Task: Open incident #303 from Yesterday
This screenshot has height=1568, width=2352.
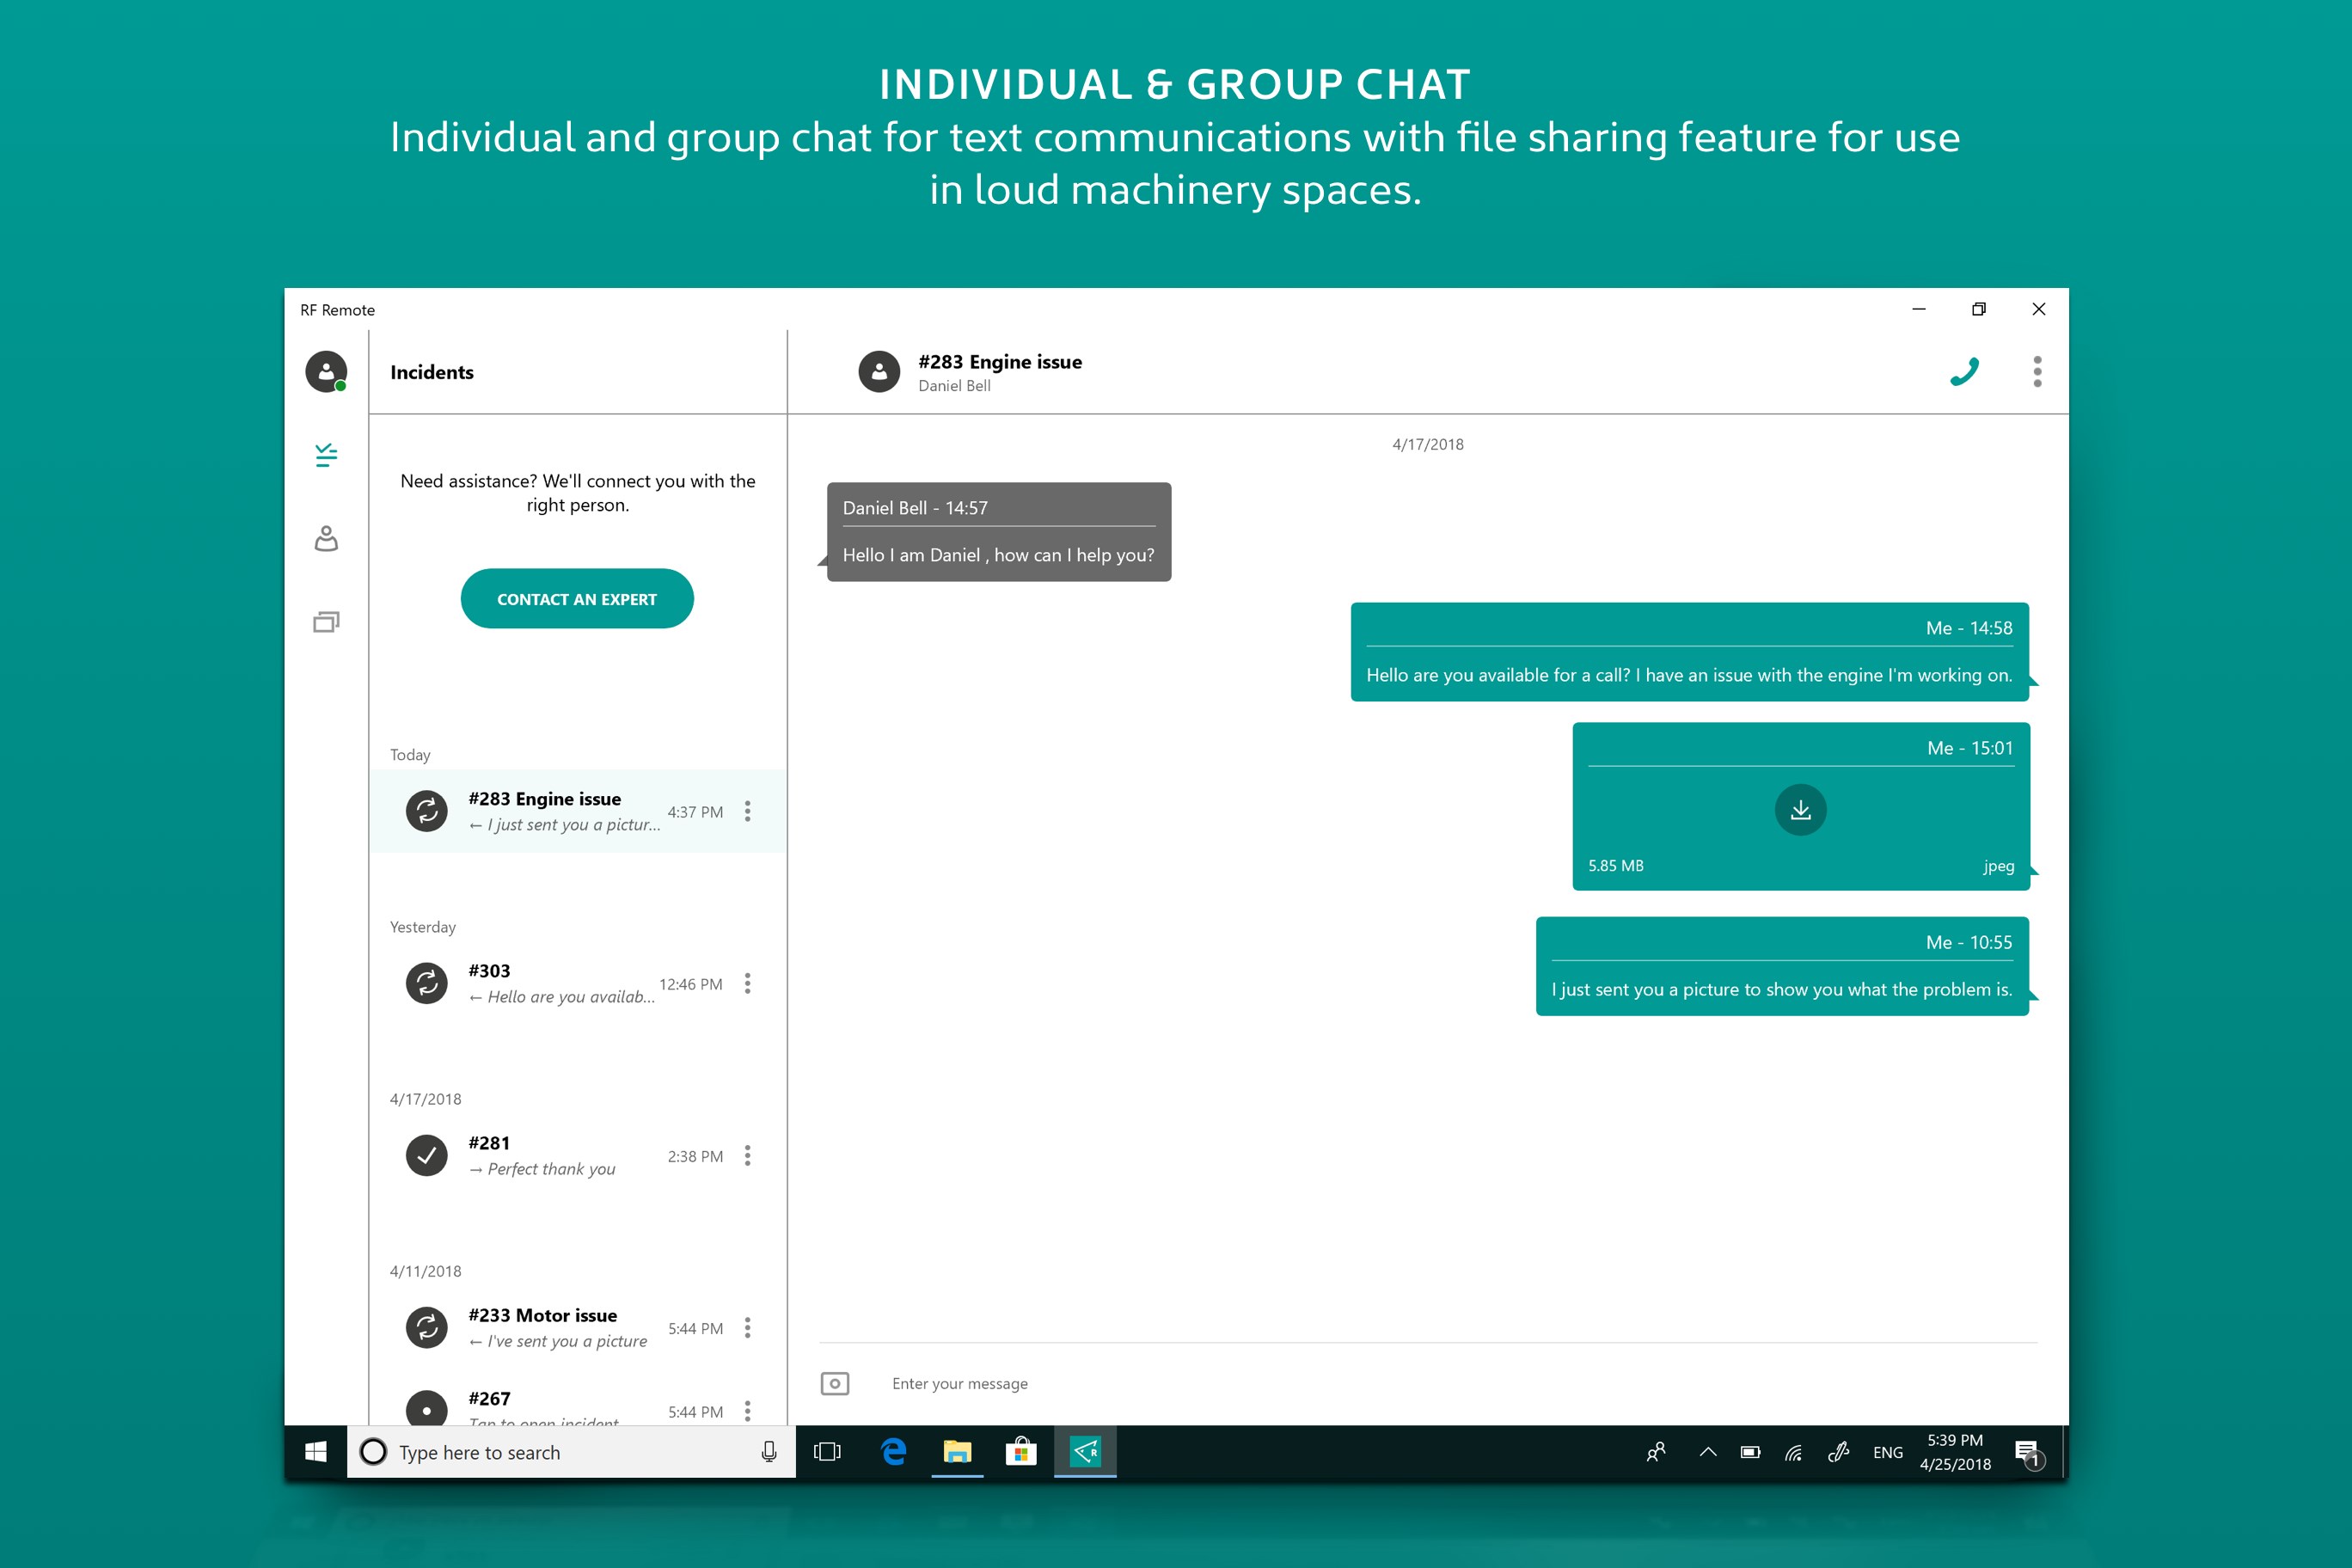Action: tap(560, 983)
